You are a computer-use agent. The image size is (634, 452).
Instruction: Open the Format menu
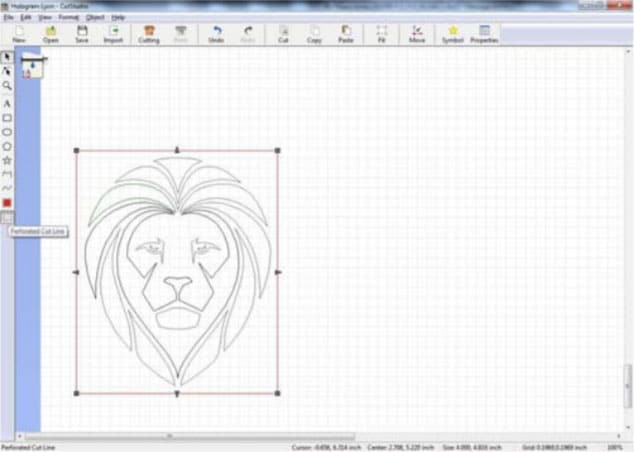coord(68,18)
